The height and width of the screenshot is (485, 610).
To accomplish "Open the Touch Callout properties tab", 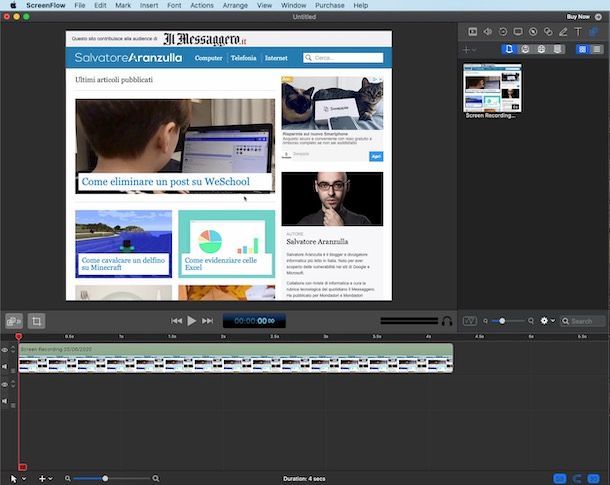I will [548, 32].
